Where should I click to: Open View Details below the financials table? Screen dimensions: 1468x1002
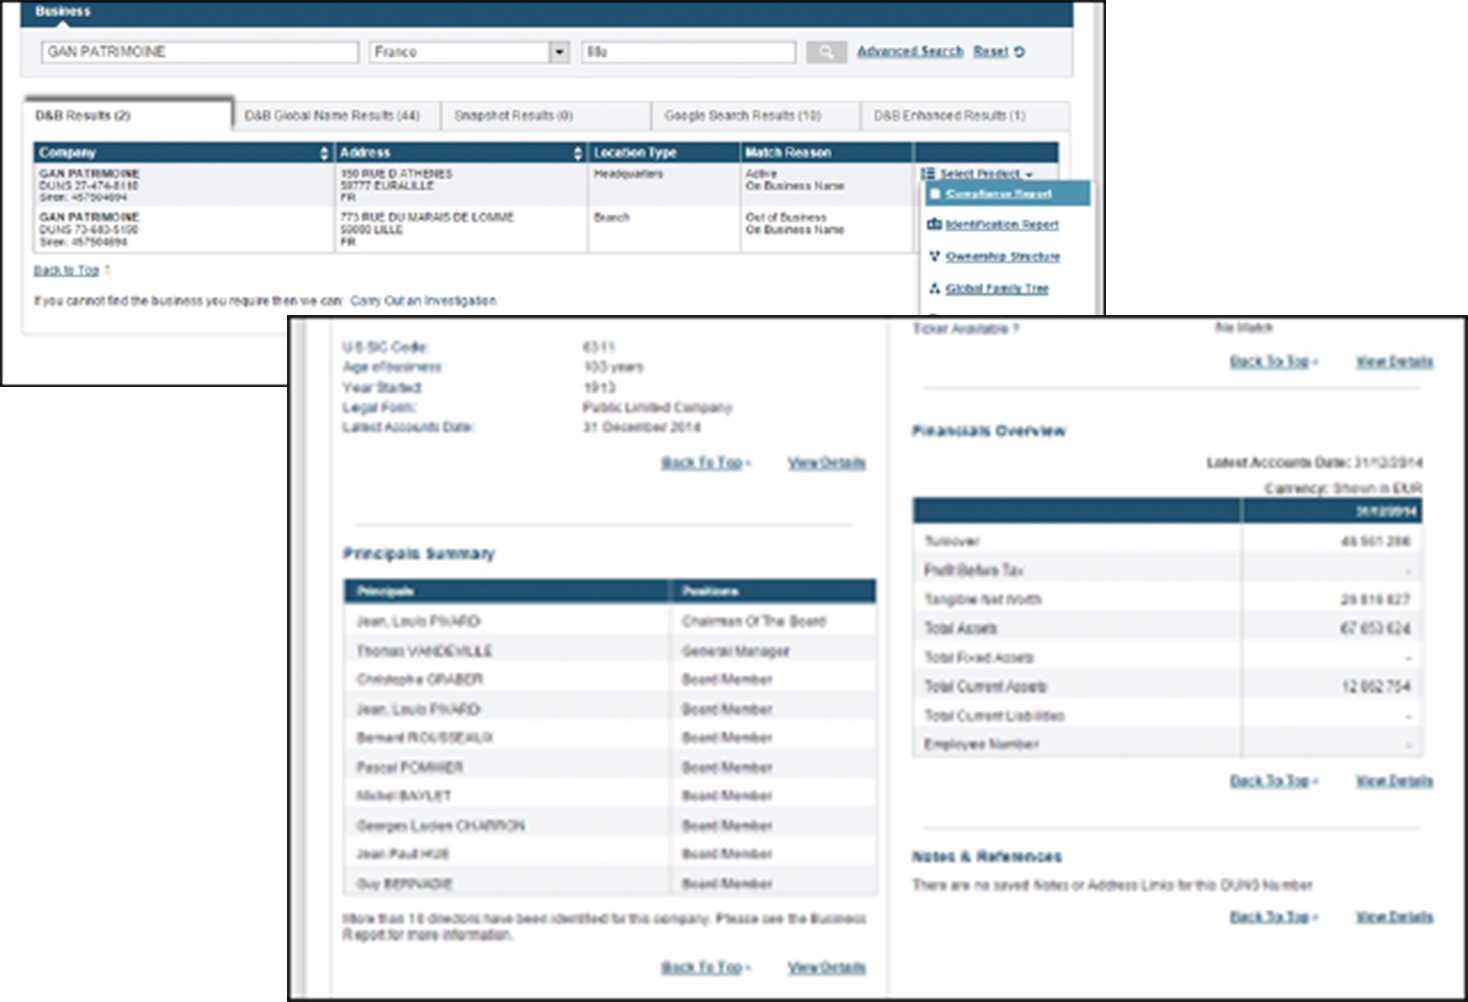[1394, 781]
